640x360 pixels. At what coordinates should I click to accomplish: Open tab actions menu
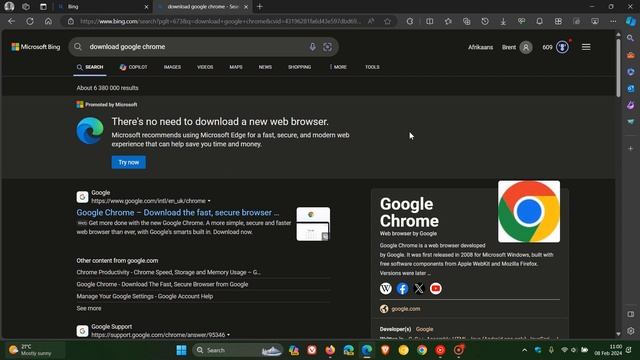(43, 7)
